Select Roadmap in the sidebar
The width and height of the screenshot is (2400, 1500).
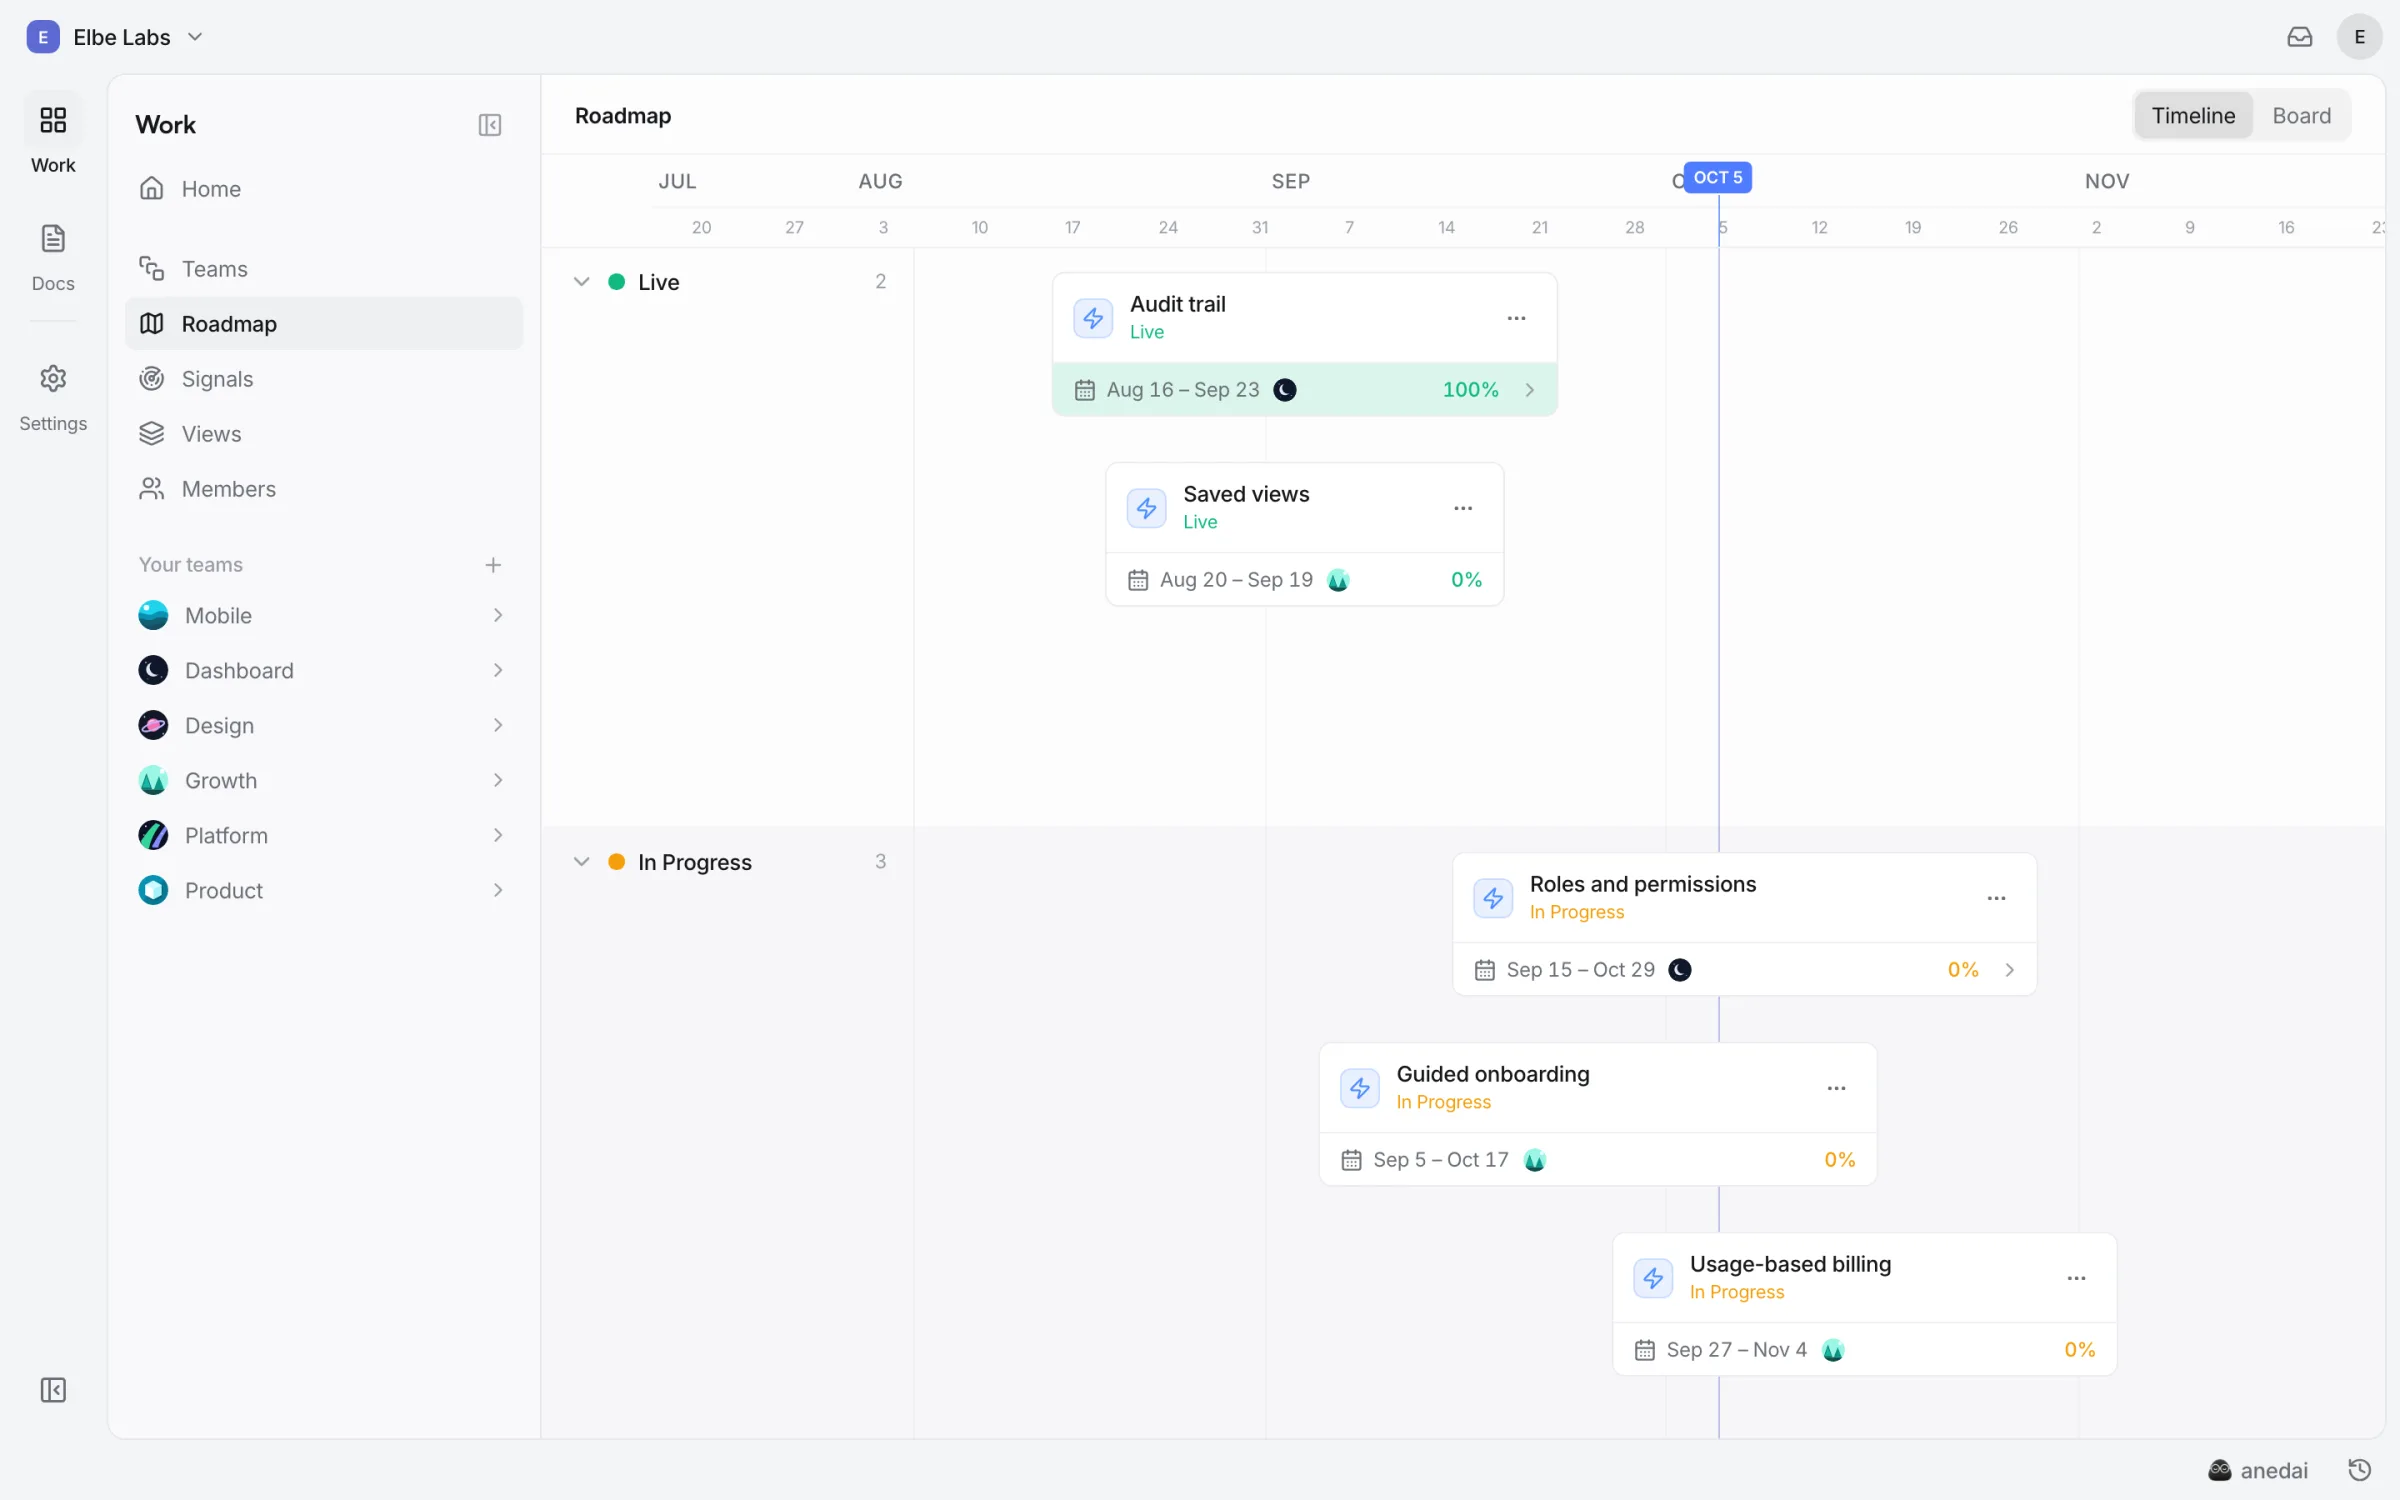tap(324, 324)
